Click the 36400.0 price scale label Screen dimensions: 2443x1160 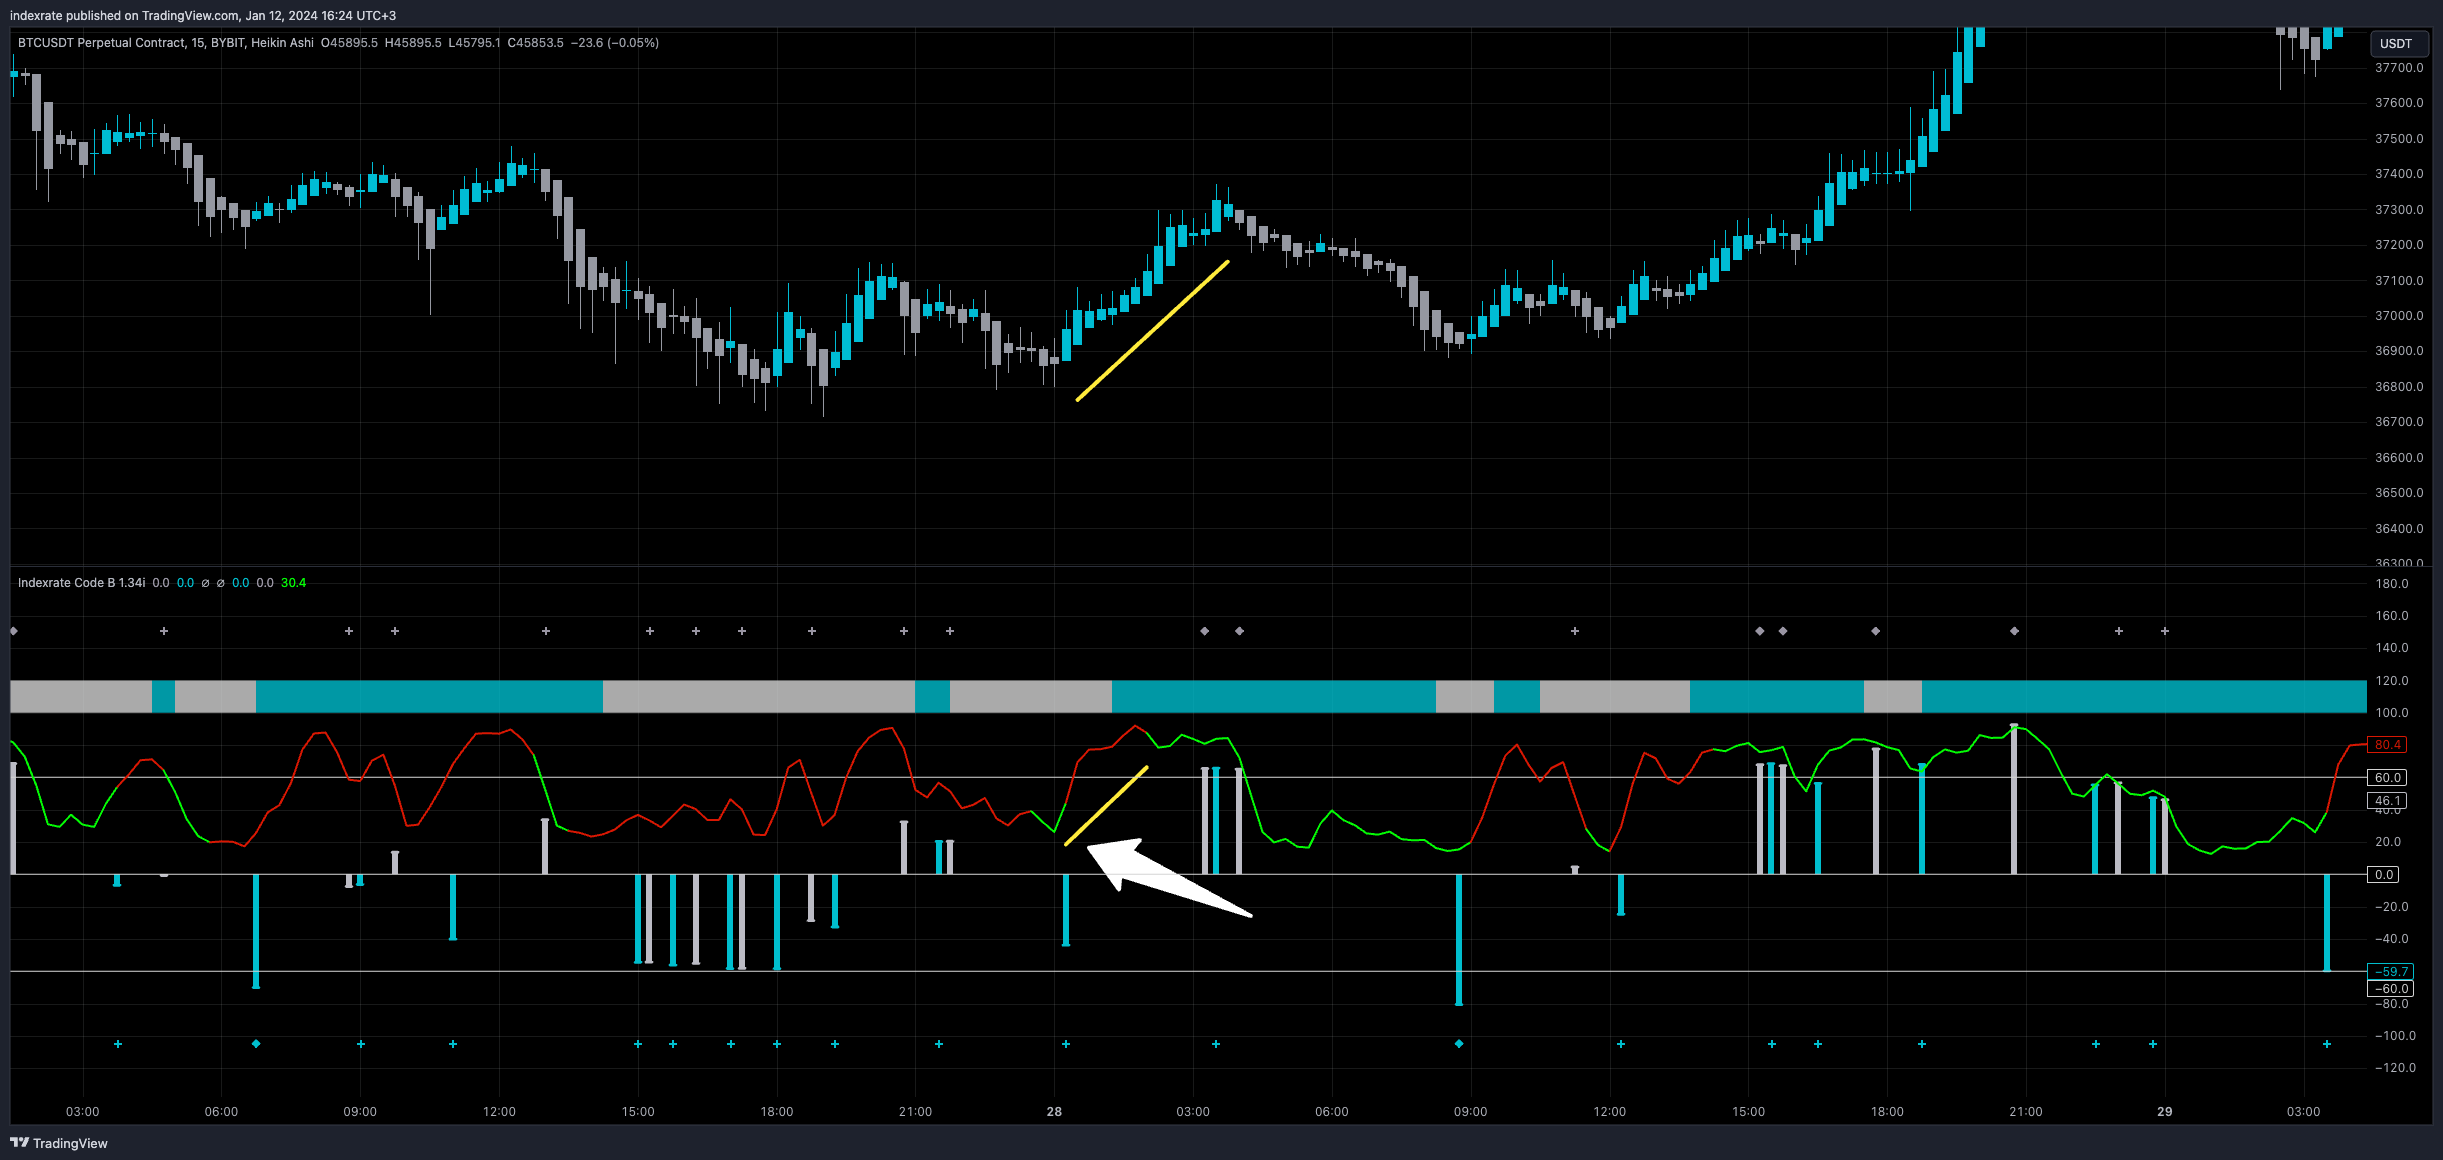pos(2399,529)
